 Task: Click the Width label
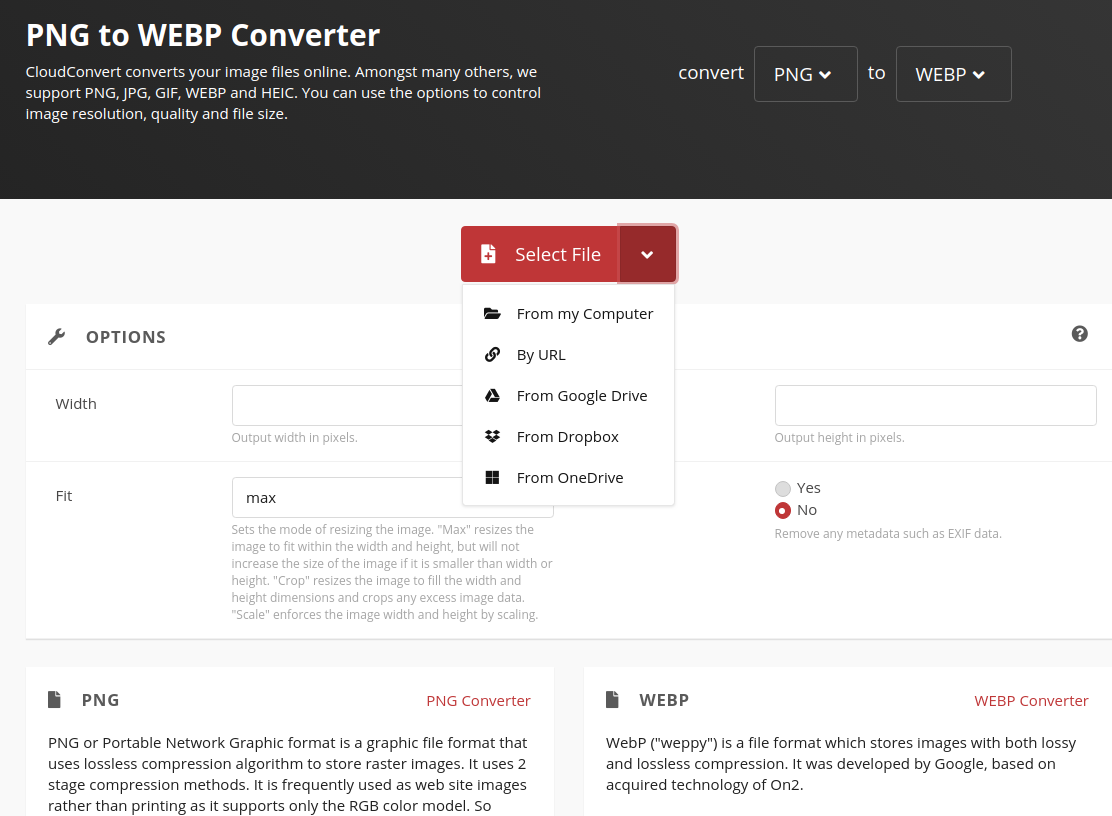point(76,404)
